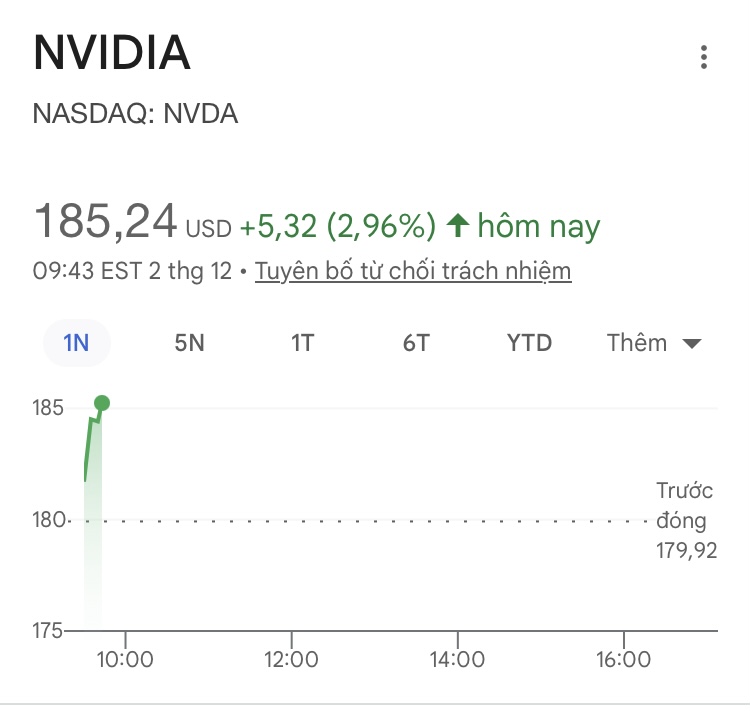
Task: Click the 185,24 stock price
Action: [x=106, y=221]
